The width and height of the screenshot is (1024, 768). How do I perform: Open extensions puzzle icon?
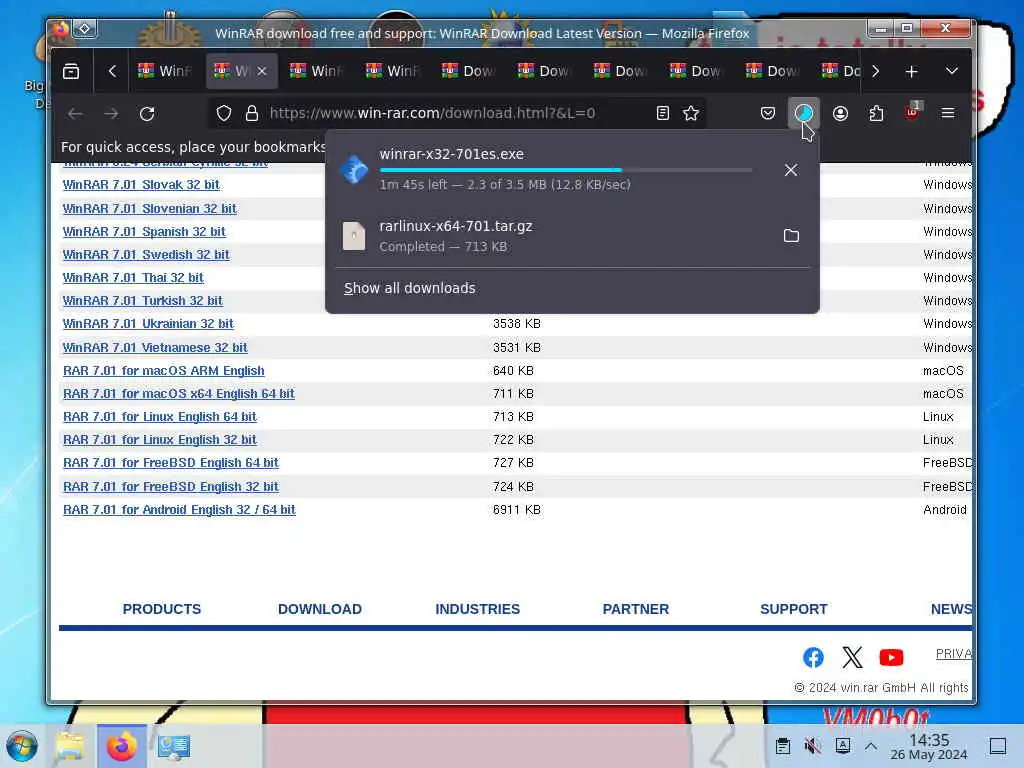876,114
